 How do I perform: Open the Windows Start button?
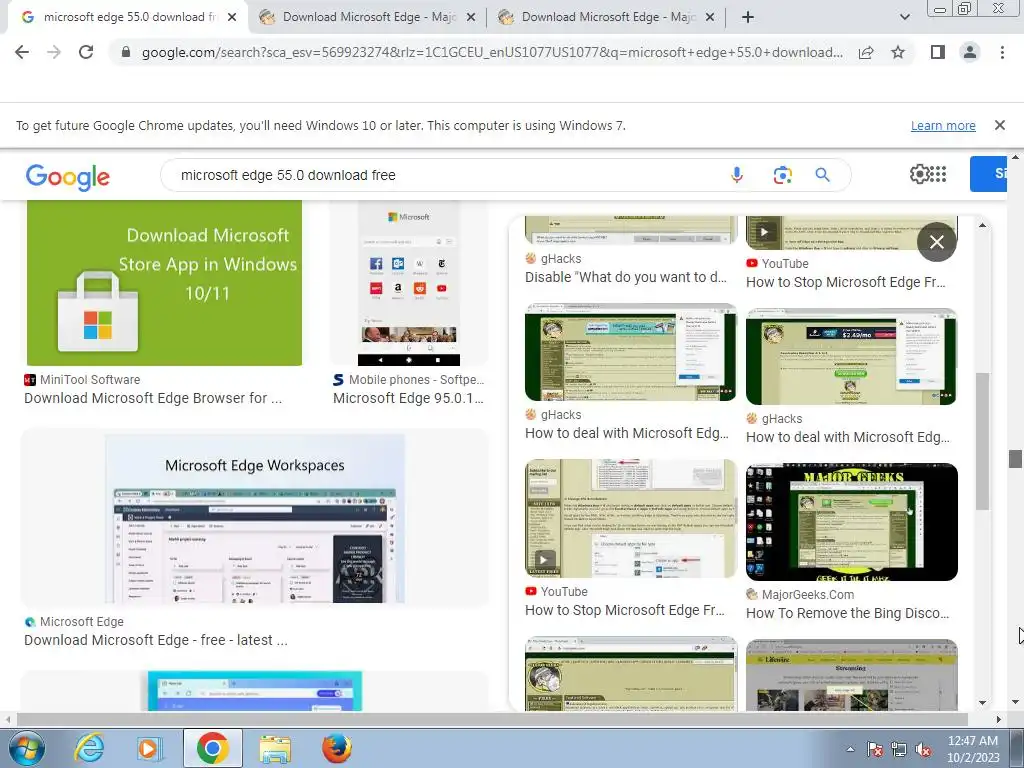point(27,748)
